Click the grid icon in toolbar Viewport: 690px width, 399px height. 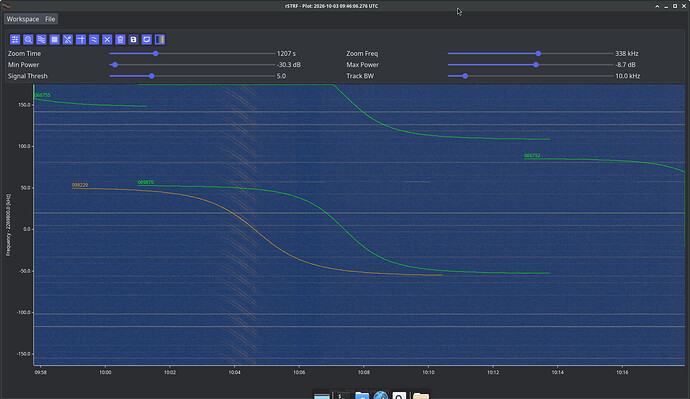(x=55, y=40)
